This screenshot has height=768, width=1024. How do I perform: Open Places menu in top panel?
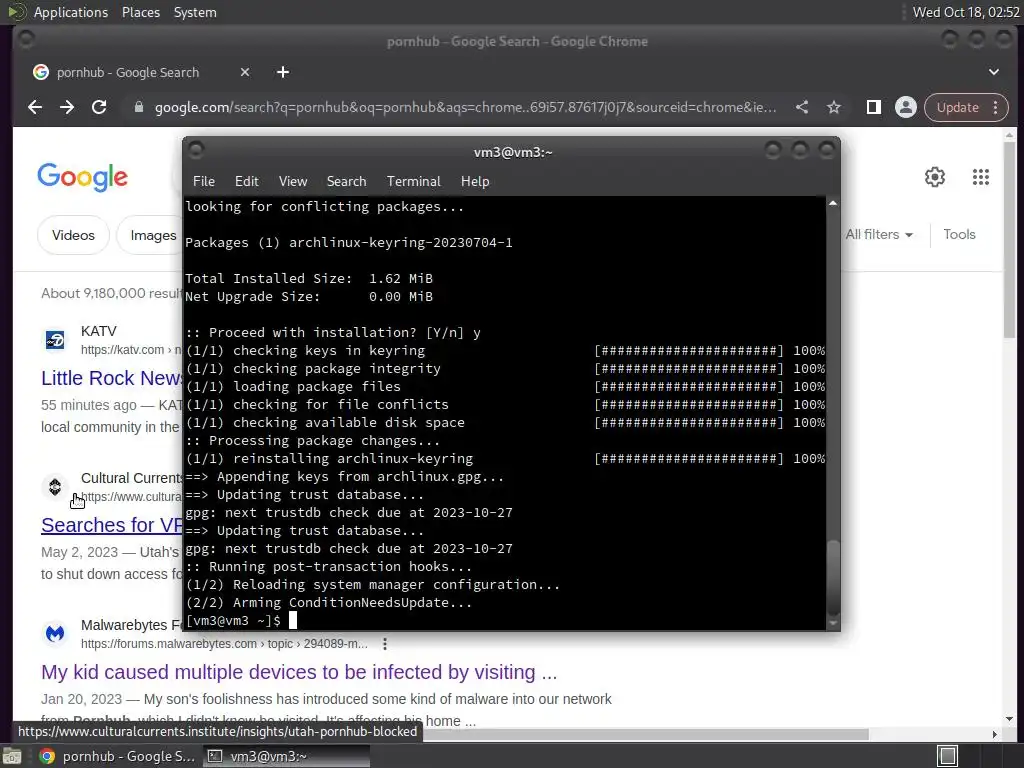(x=140, y=12)
